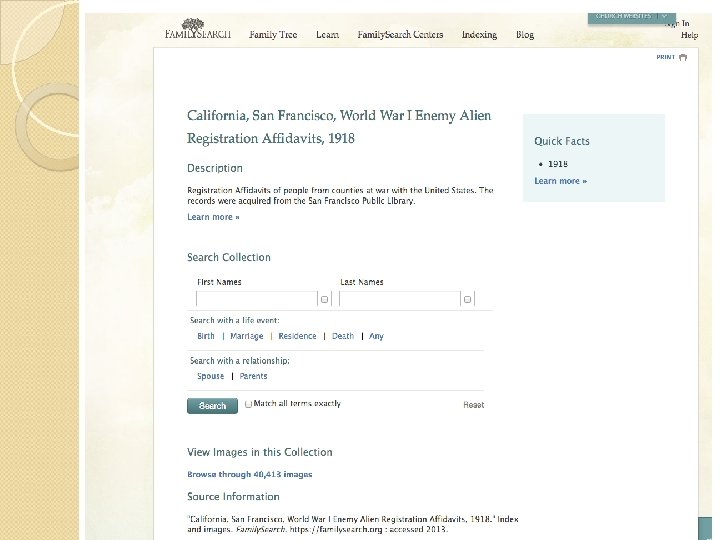Expand the Residence life event option

coord(297,336)
